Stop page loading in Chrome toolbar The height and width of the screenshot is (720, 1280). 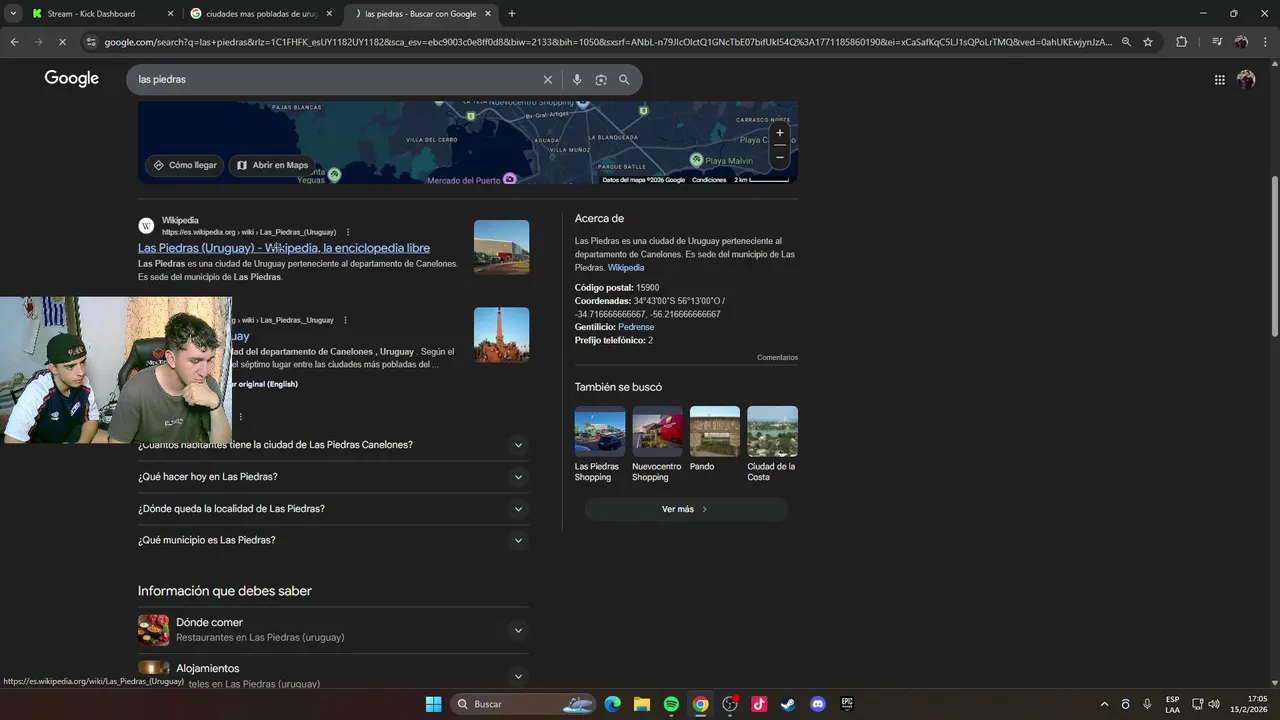[62, 42]
